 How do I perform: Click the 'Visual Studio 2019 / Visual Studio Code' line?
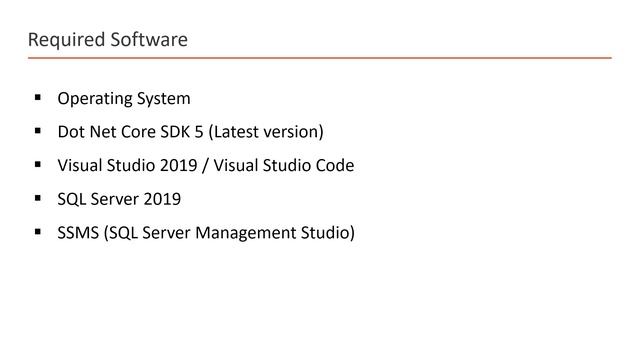coord(206,165)
